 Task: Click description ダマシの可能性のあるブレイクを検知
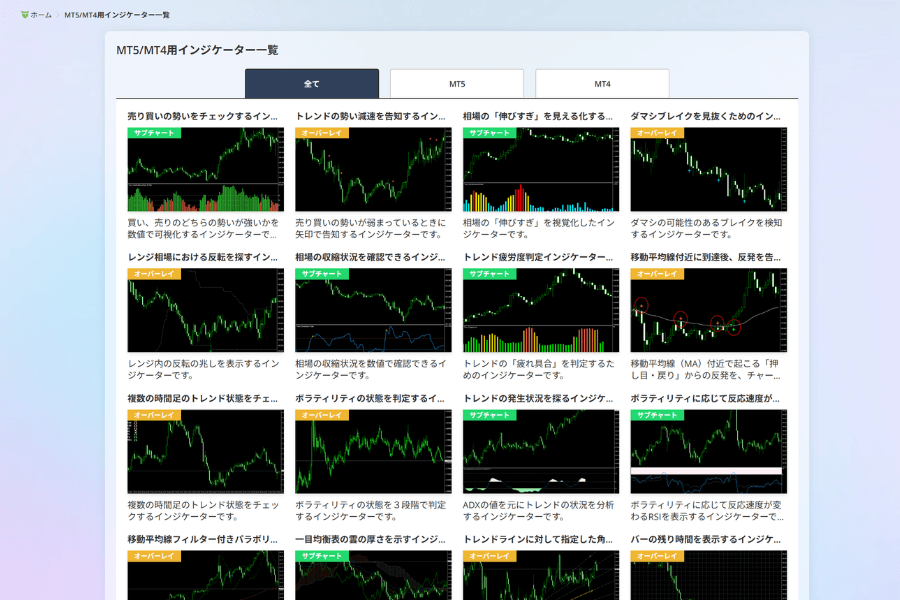point(706,229)
